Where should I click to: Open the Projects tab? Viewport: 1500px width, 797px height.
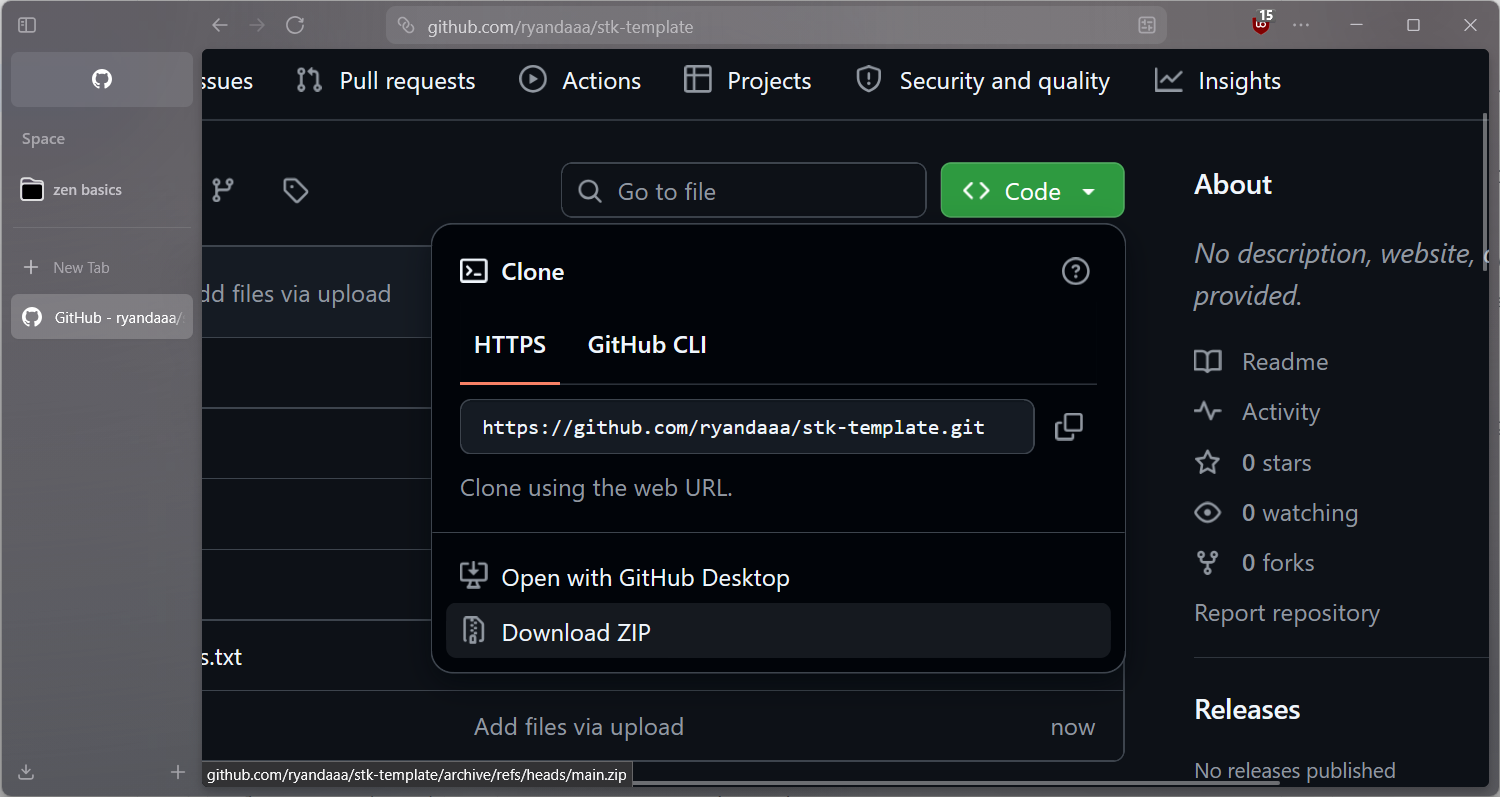[x=747, y=81]
